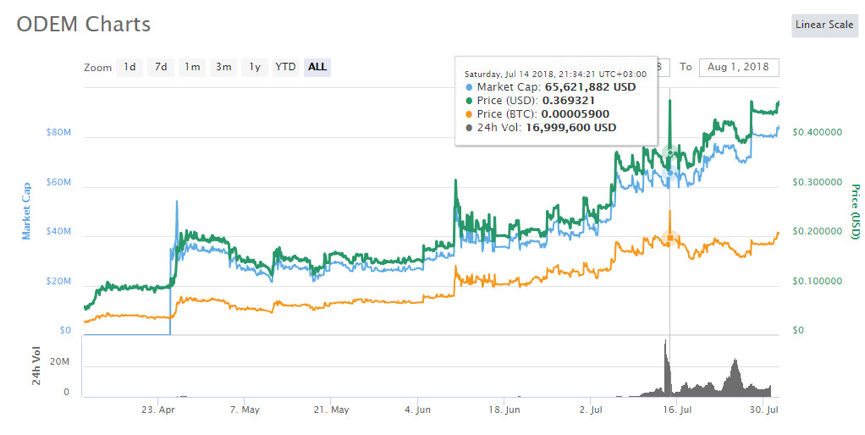Image resolution: width=865 pixels, height=435 pixels.
Task: Click the Price (USD) axis label
Action: click(855, 212)
